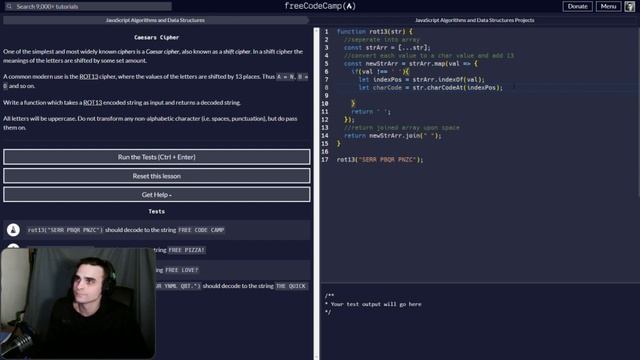Select the Tests heading

(x=157, y=211)
